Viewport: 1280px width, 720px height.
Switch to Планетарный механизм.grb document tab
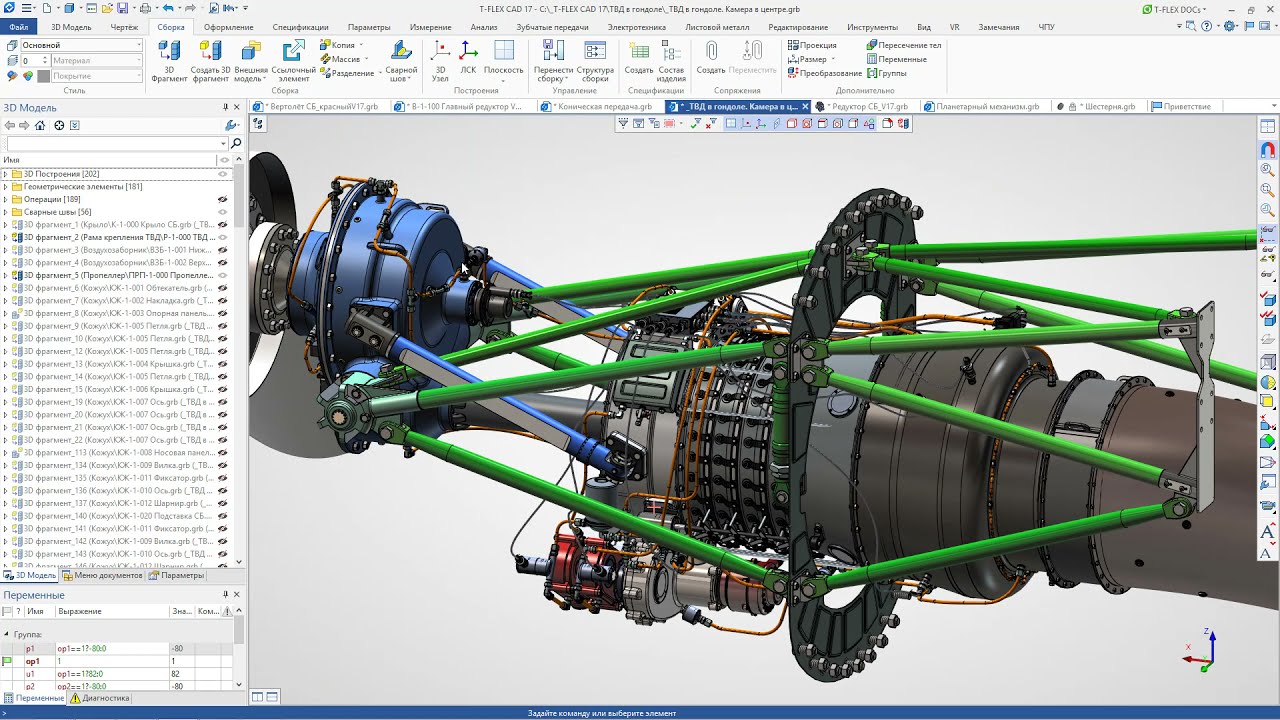pos(986,106)
